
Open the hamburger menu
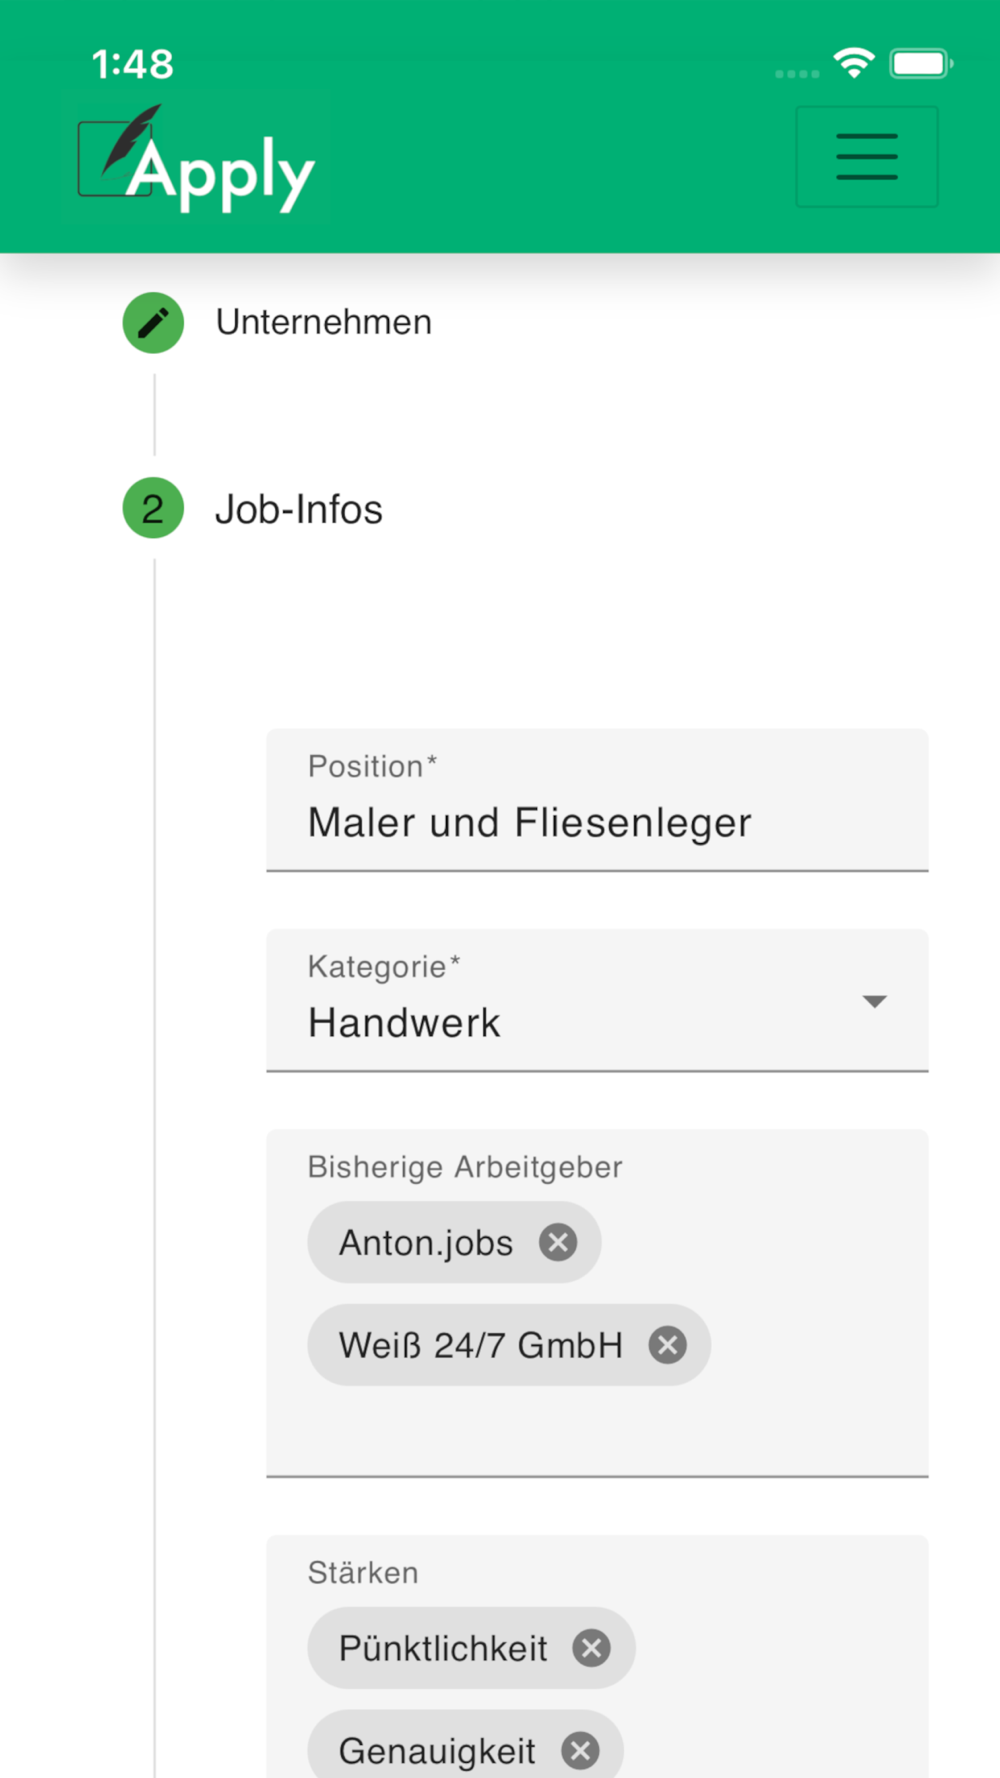(x=867, y=157)
